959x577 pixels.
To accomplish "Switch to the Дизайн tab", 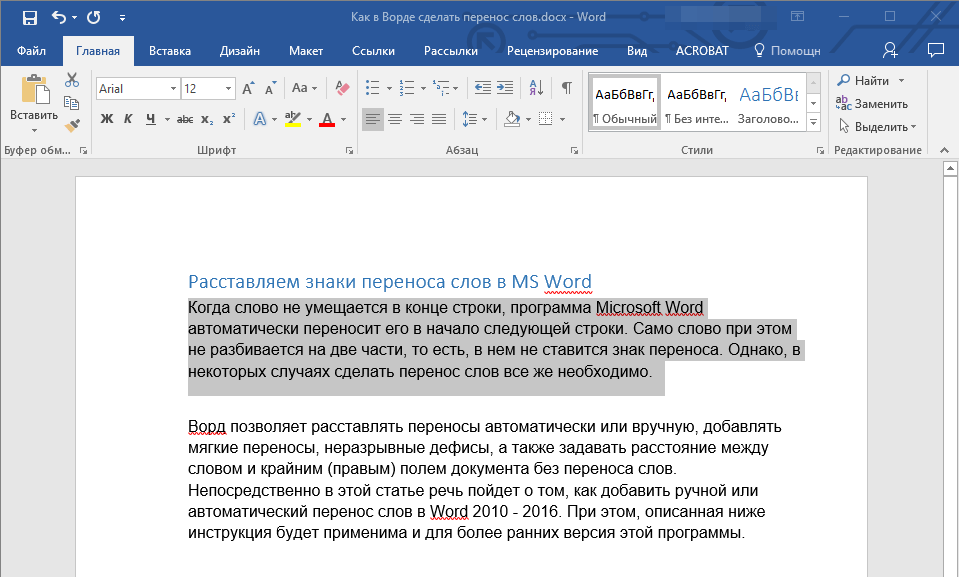I will (240, 51).
